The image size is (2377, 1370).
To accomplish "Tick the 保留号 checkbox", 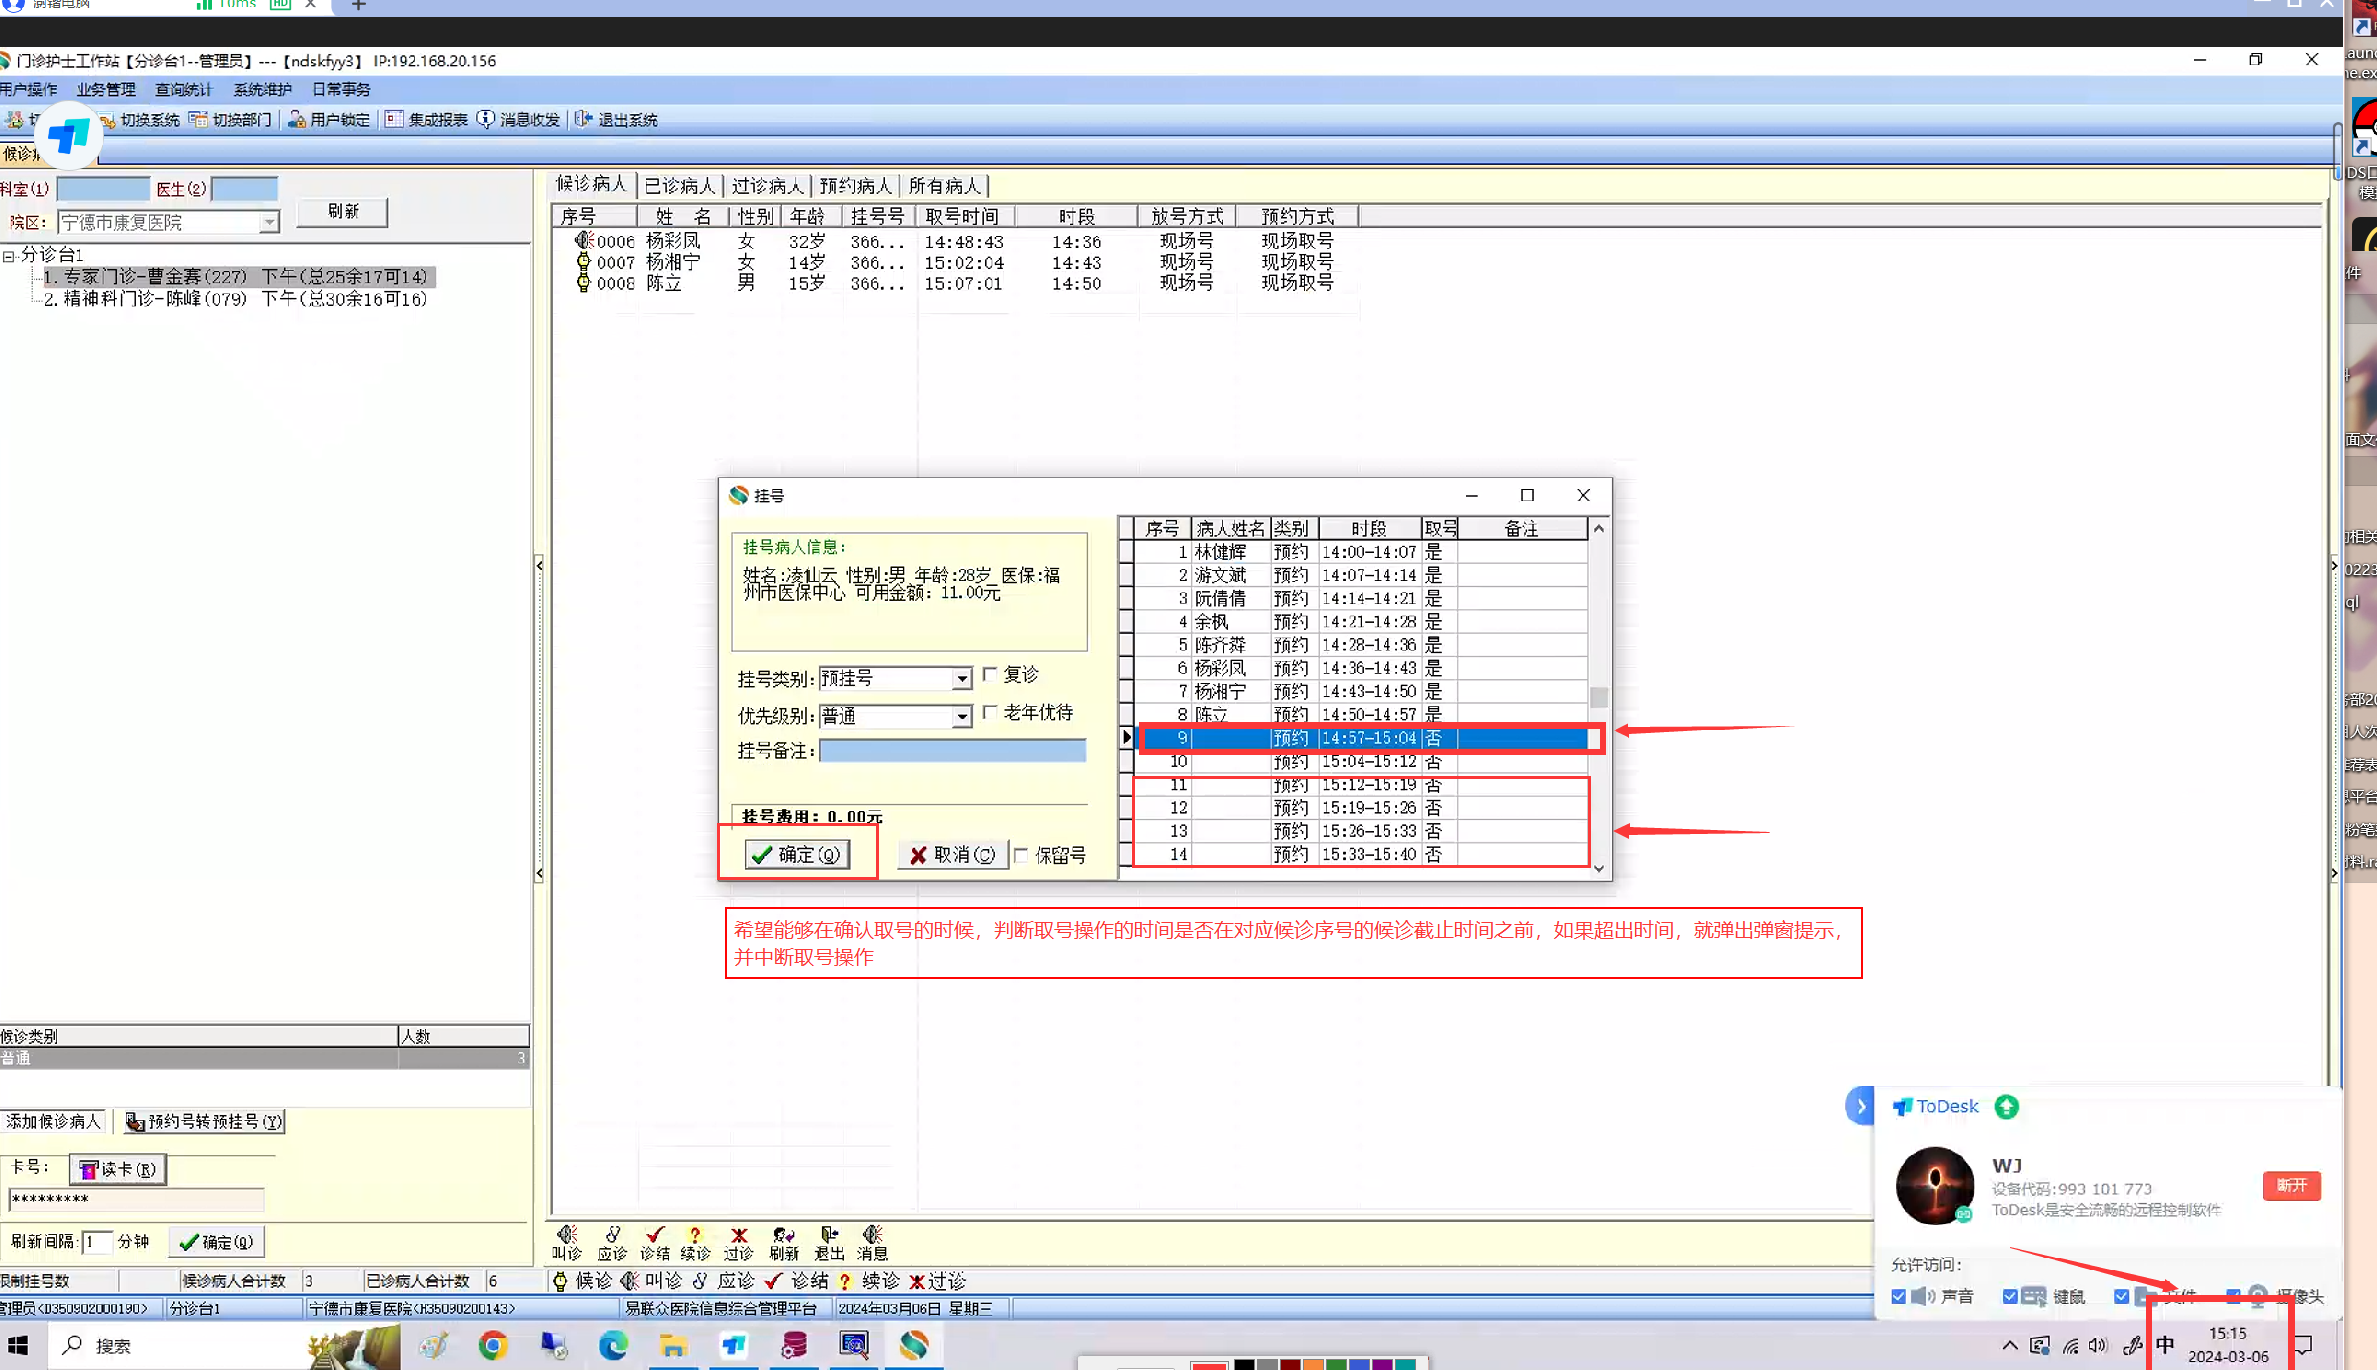I will (x=1021, y=855).
